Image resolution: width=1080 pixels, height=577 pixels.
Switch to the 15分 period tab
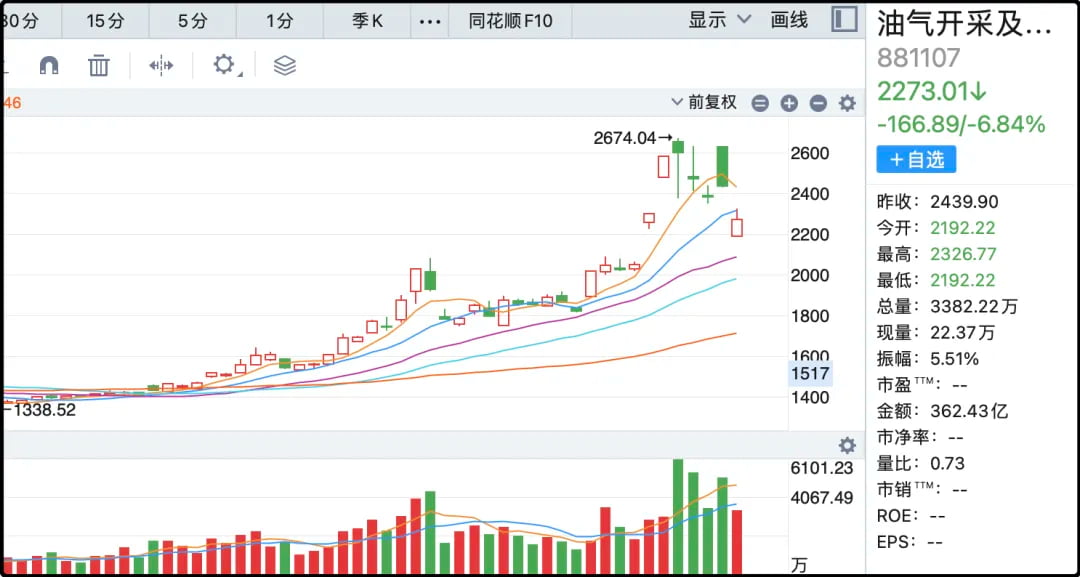(x=105, y=21)
